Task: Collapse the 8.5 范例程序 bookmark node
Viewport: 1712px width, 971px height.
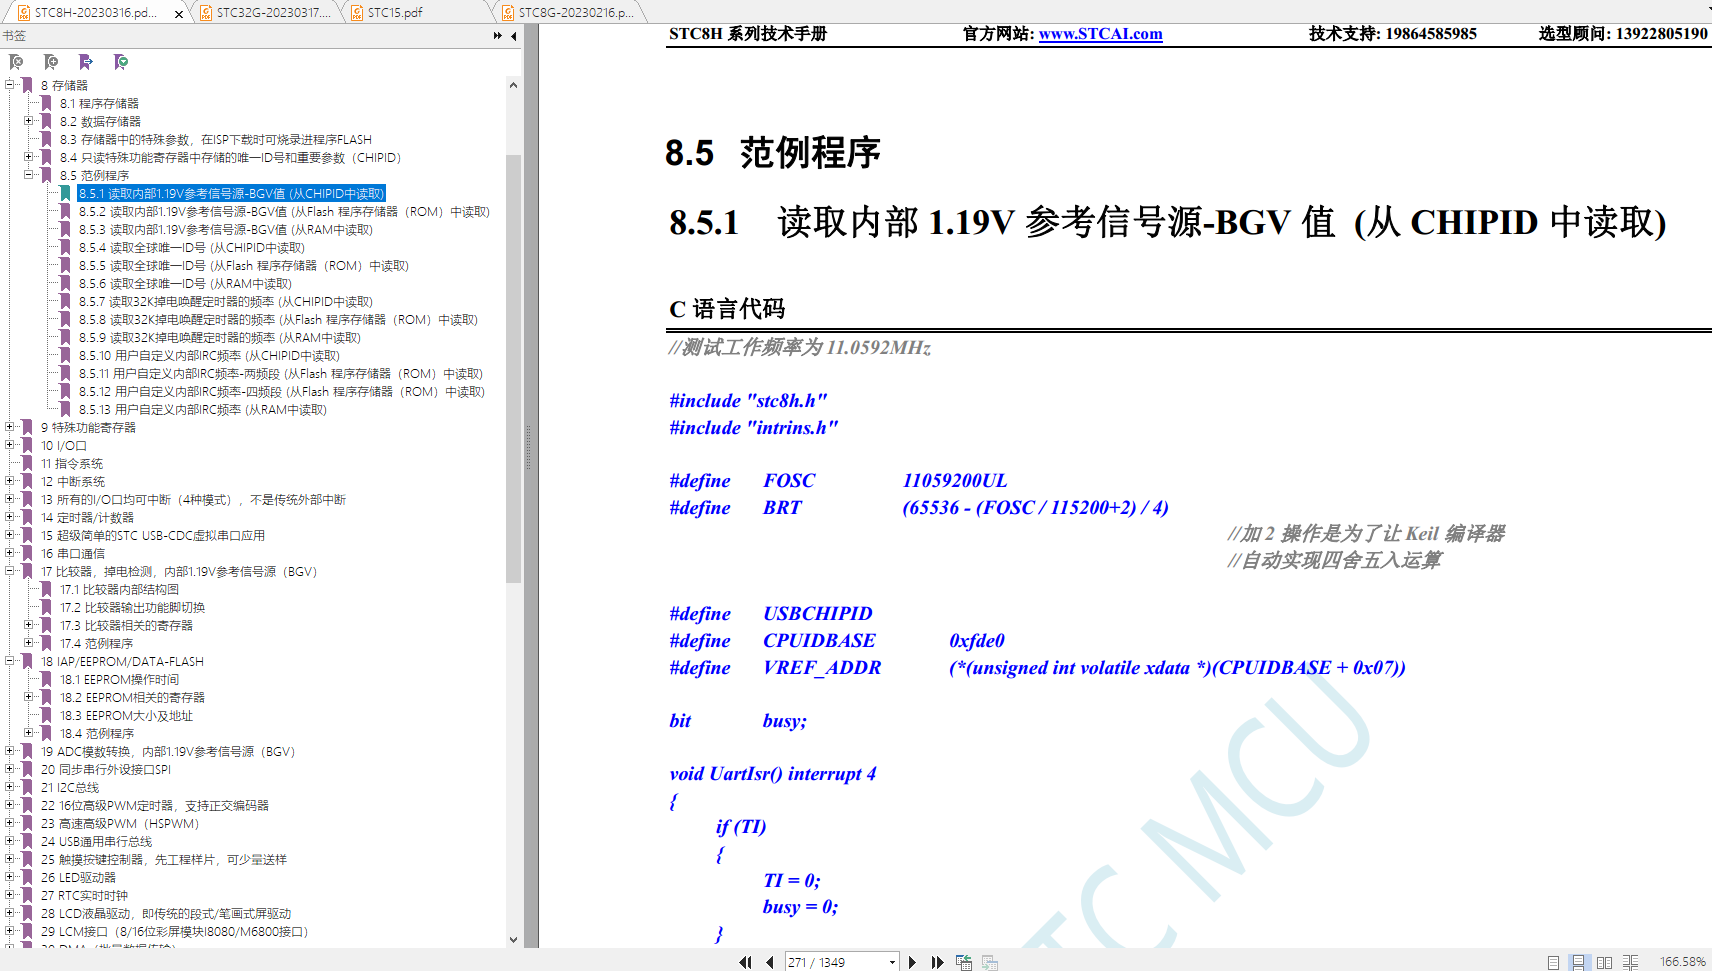Action: click(x=29, y=175)
